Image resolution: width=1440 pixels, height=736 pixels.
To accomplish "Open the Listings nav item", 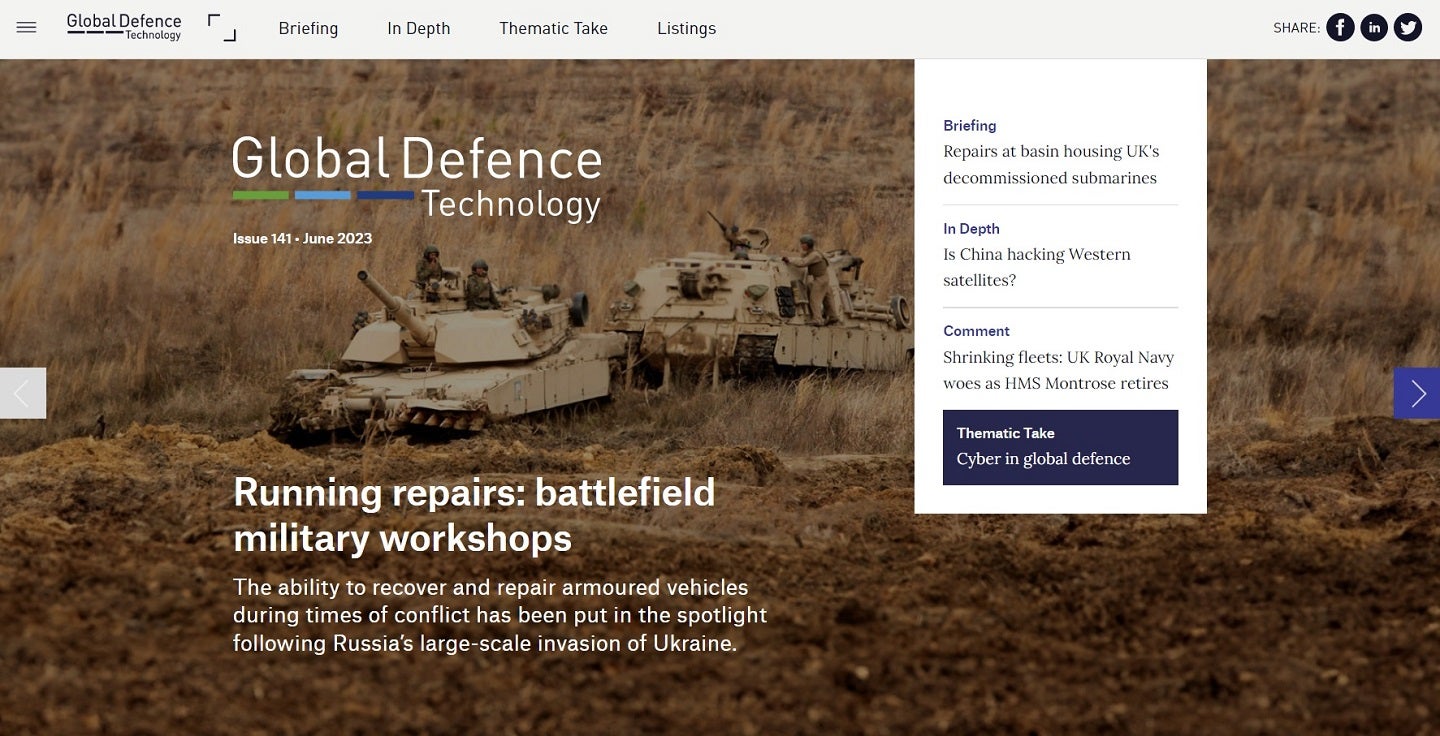I will pos(686,28).
